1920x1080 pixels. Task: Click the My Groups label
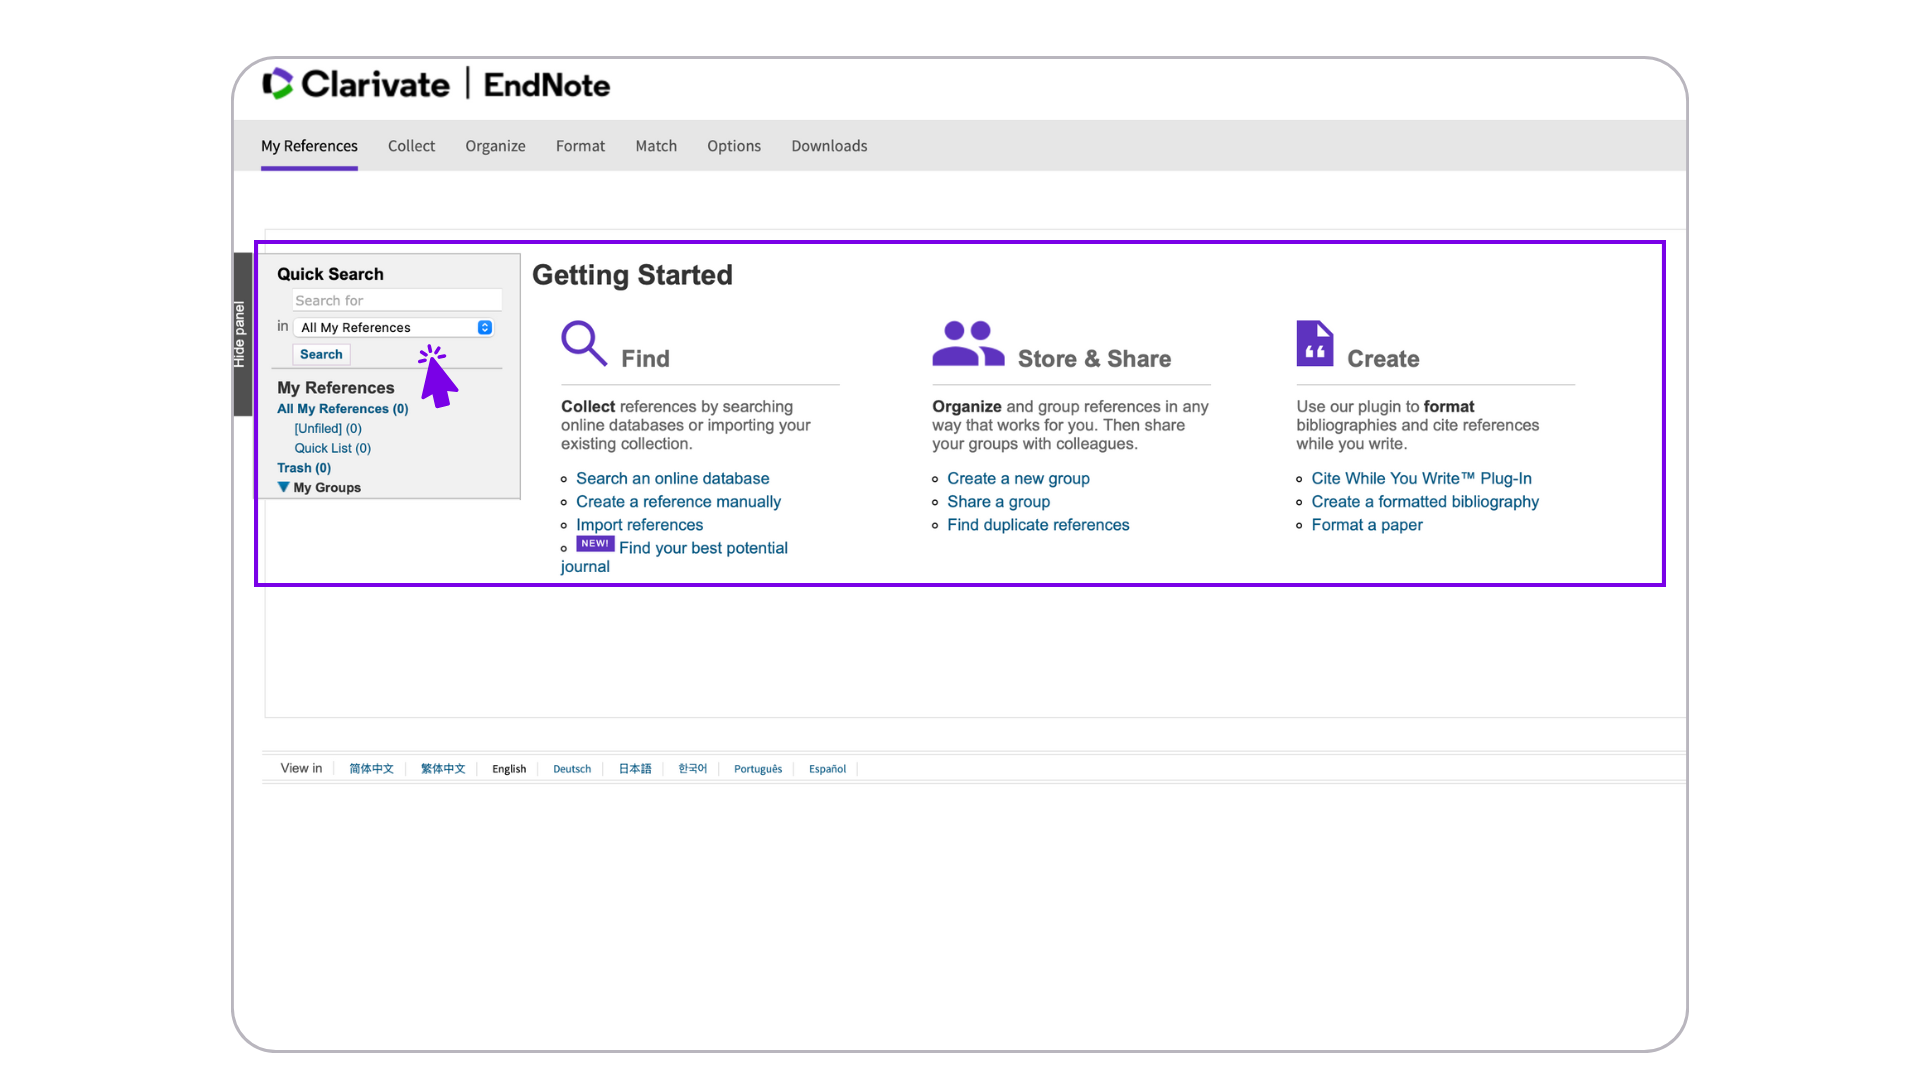327,488
